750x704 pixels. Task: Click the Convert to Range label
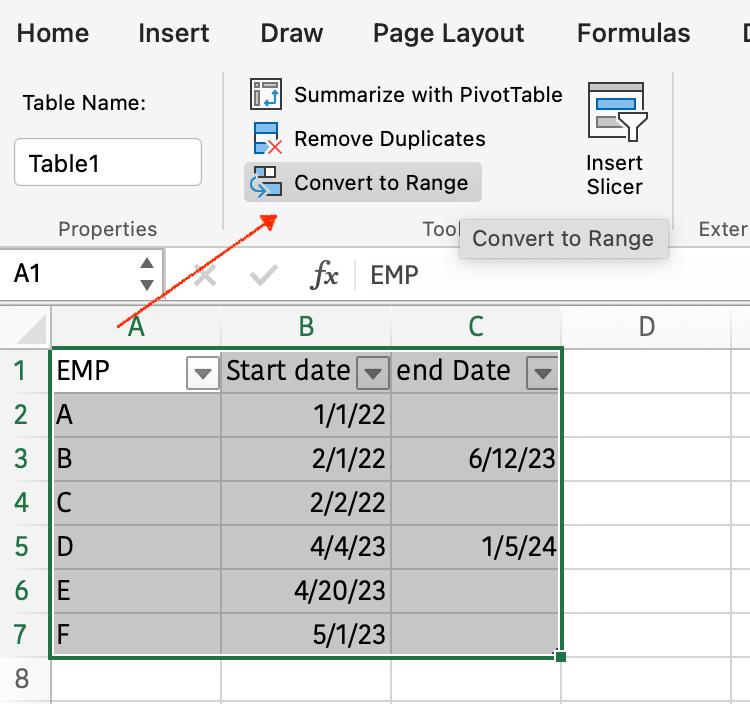point(381,183)
